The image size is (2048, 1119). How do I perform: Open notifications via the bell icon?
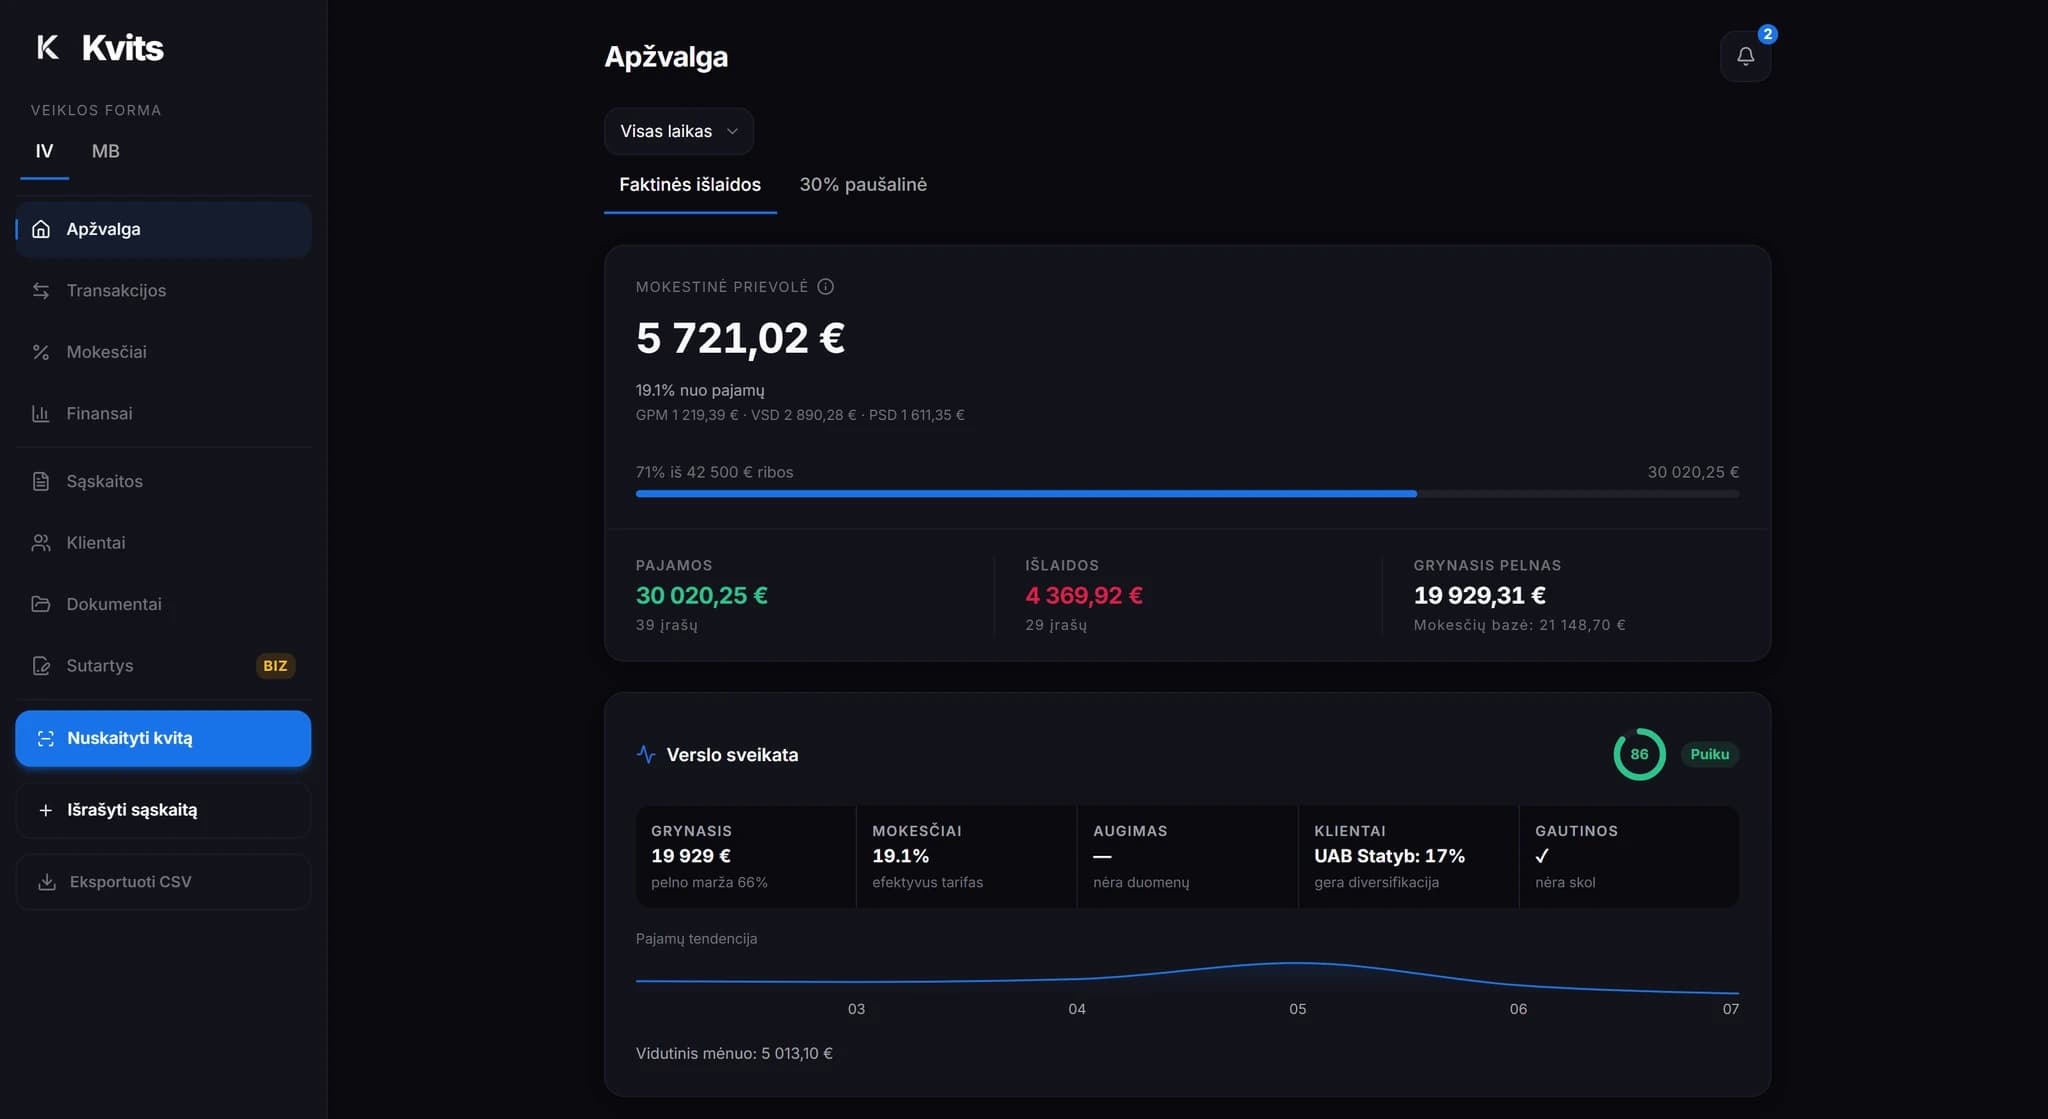[x=1745, y=56]
